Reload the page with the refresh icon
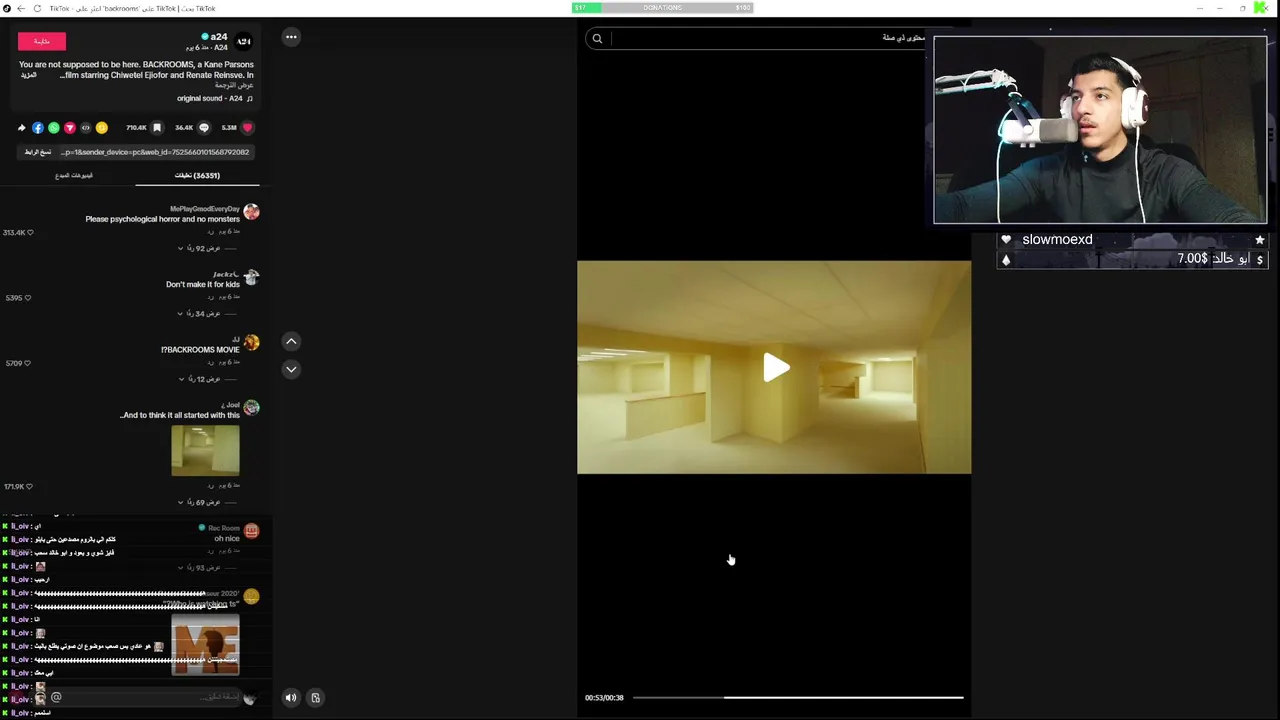Screen dimensions: 1280x720 pos(37,8)
